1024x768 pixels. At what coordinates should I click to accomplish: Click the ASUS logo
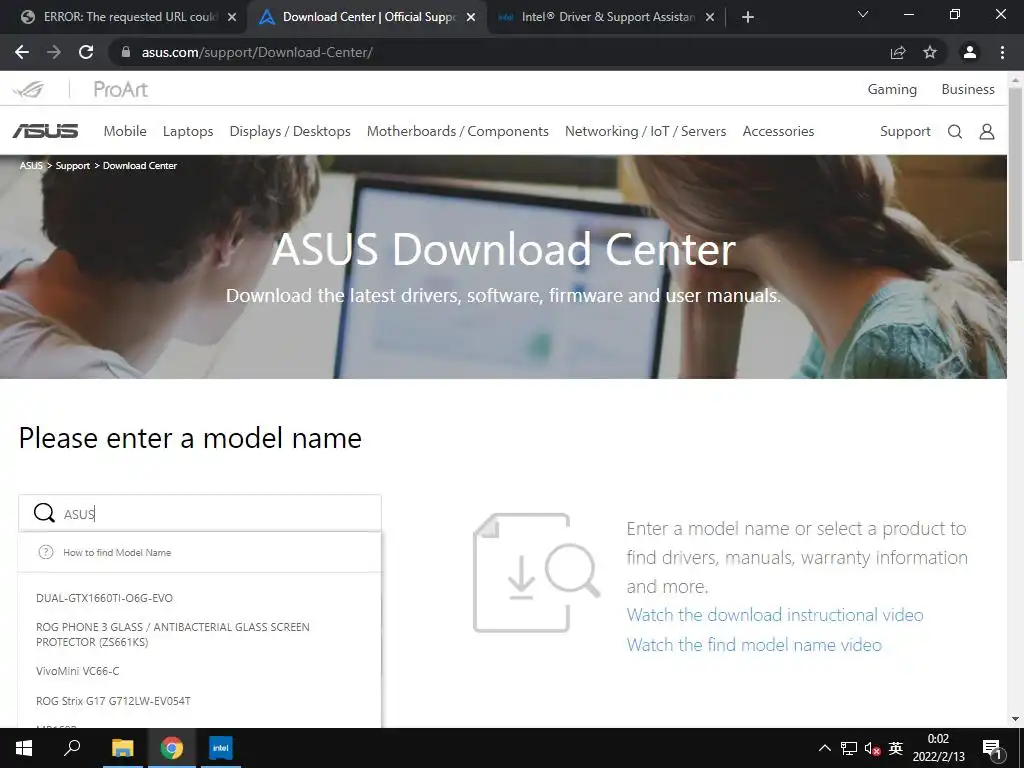pos(45,131)
